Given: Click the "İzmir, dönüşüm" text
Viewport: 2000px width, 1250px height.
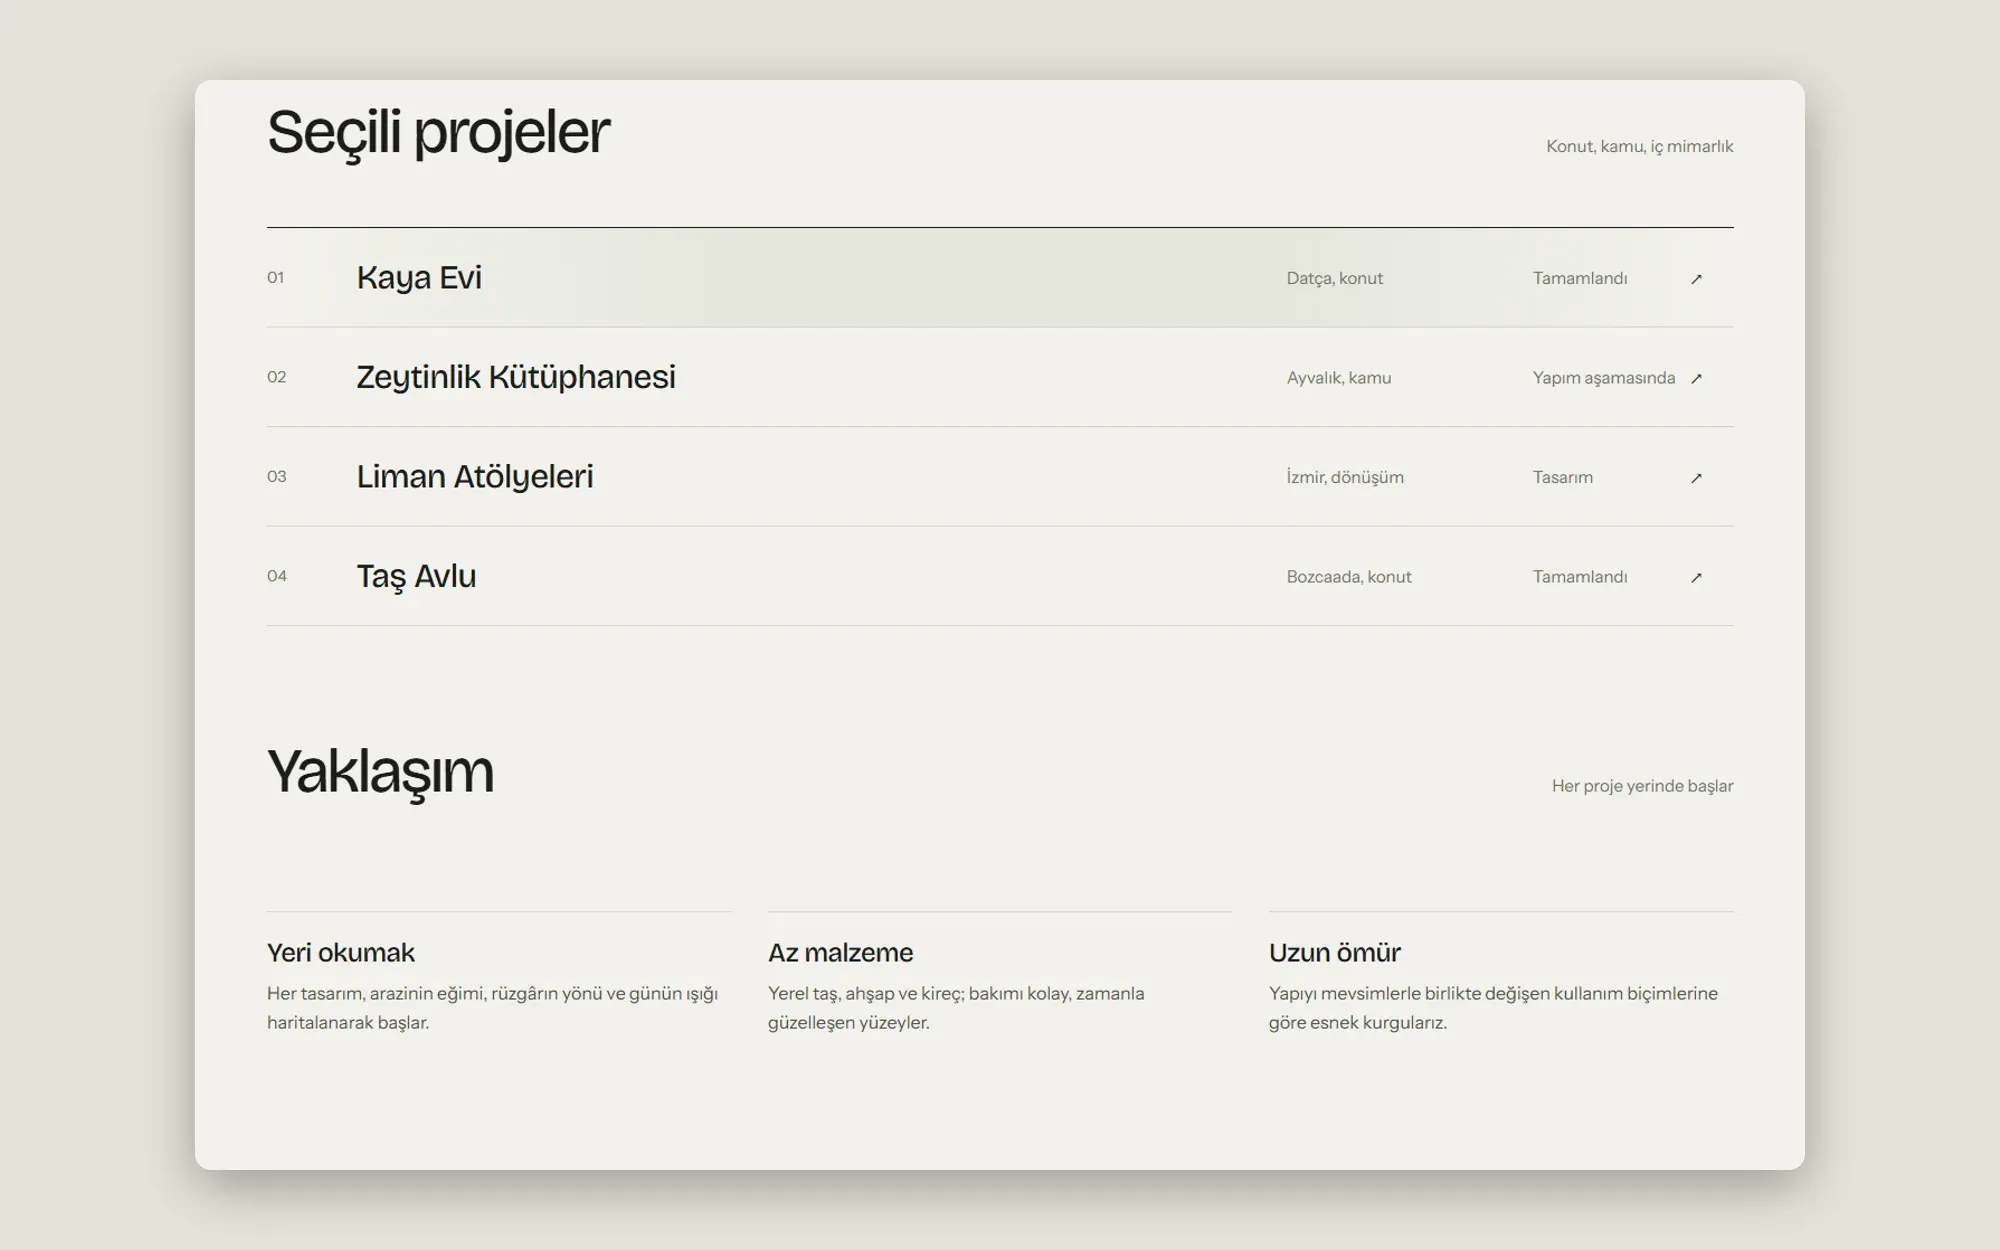Looking at the screenshot, I should (1345, 477).
